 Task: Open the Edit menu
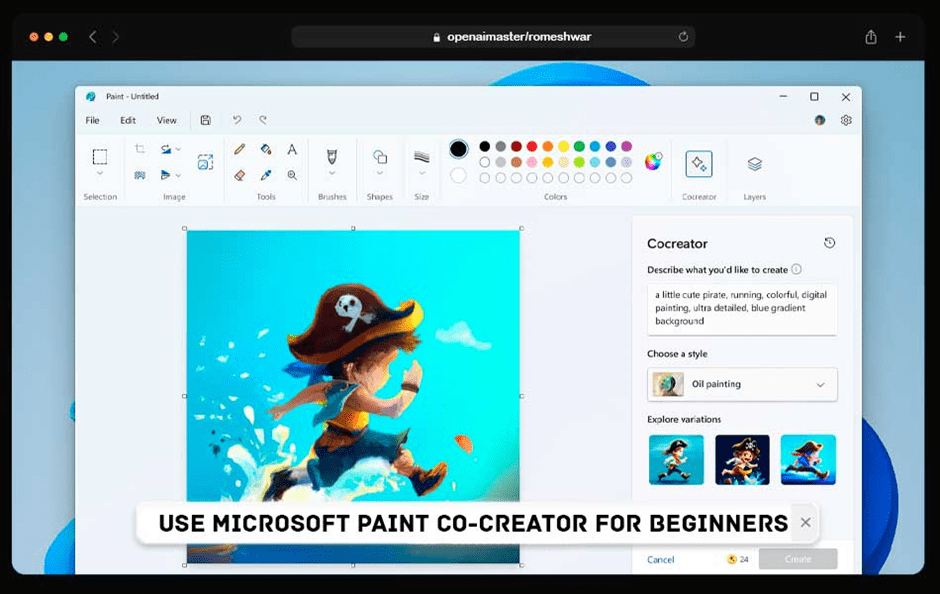click(128, 119)
